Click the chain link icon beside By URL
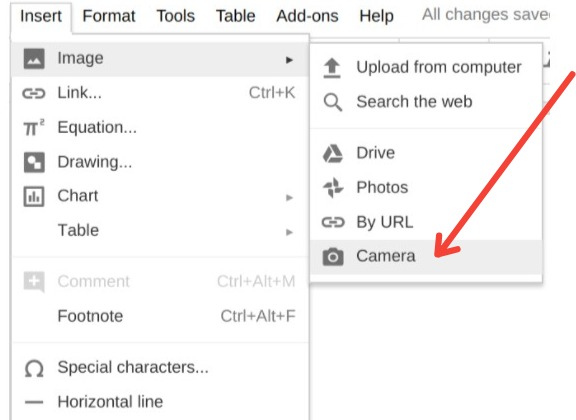The image size is (576, 420). [x=333, y=222]
